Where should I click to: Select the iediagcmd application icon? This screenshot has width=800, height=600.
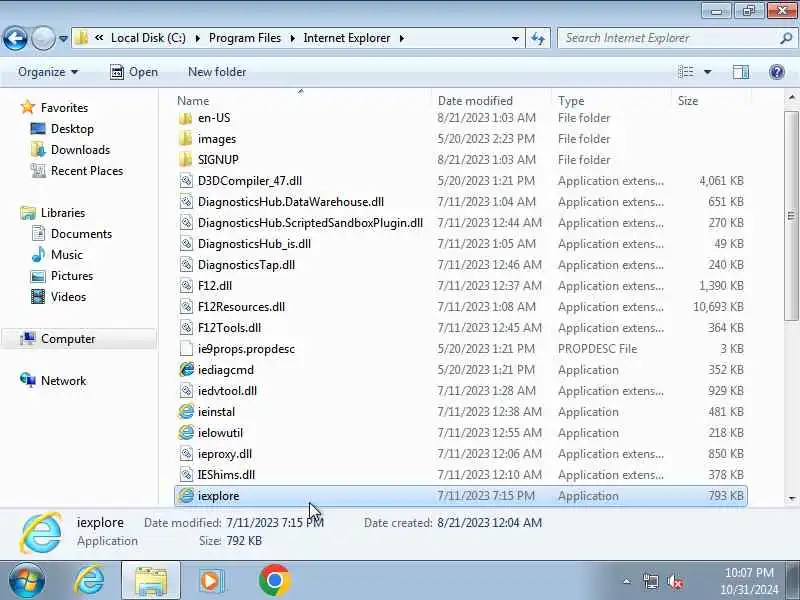coord(186,369)
